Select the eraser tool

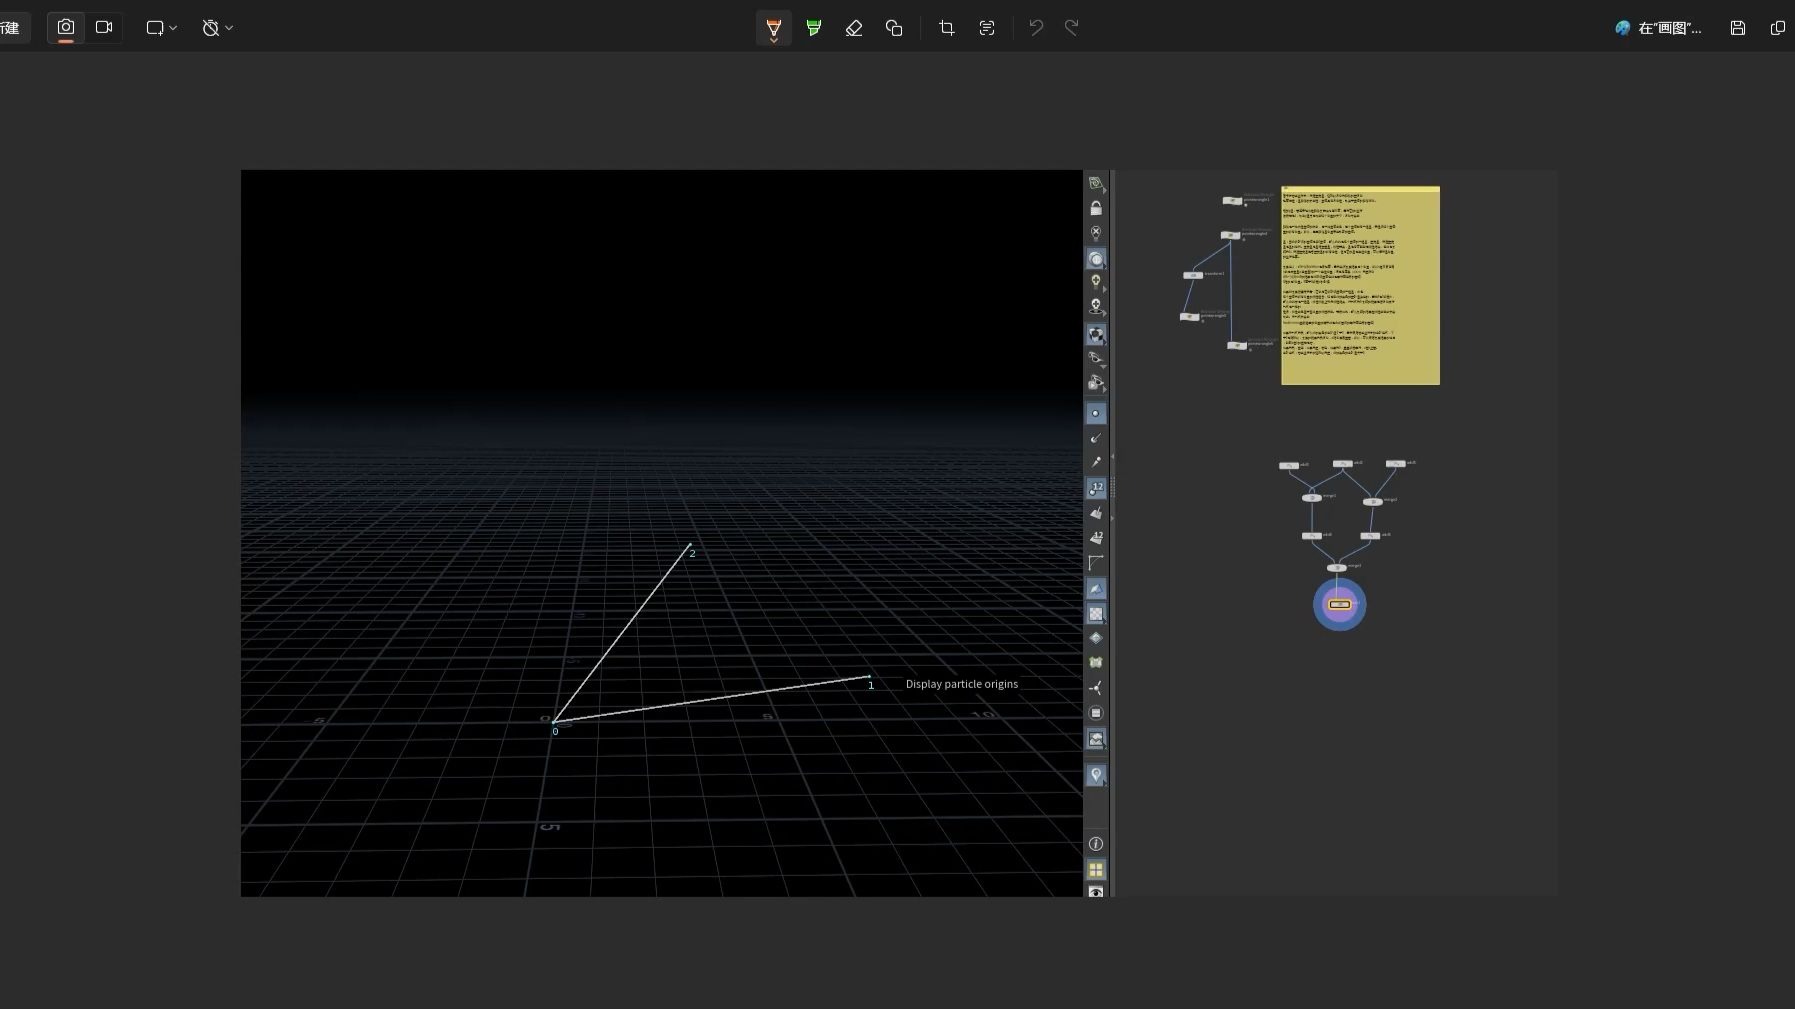coord(854,28)
